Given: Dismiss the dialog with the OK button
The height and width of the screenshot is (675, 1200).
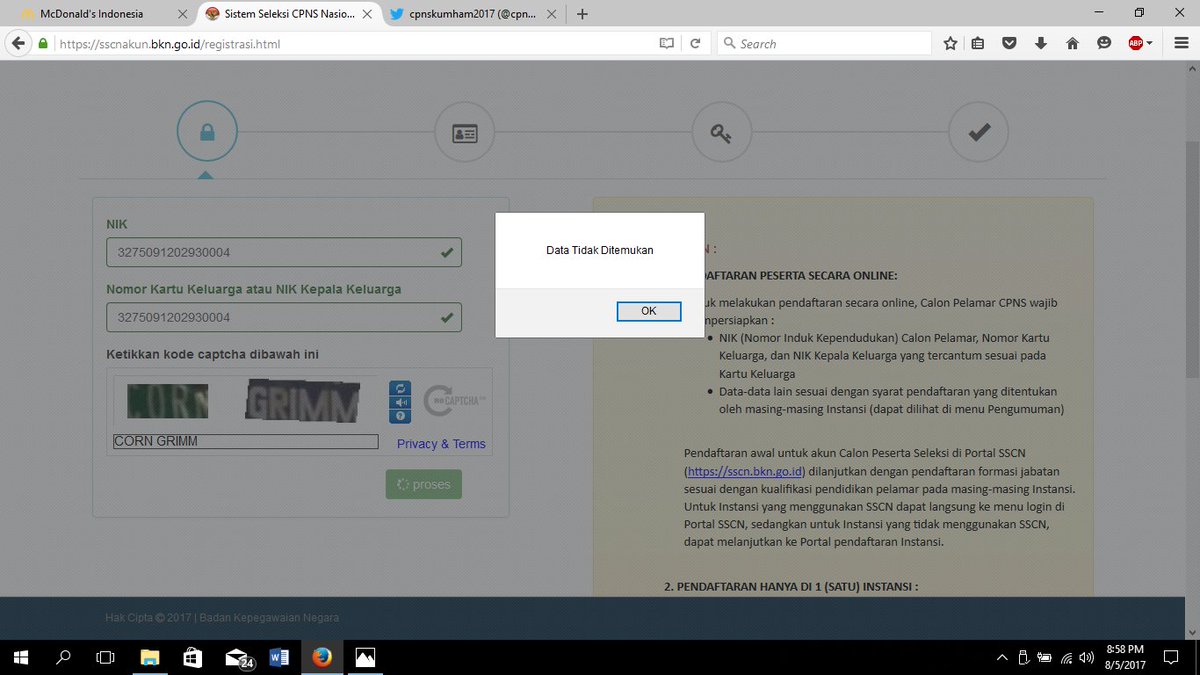Looking at the screenshot, I should coord(649,311).
